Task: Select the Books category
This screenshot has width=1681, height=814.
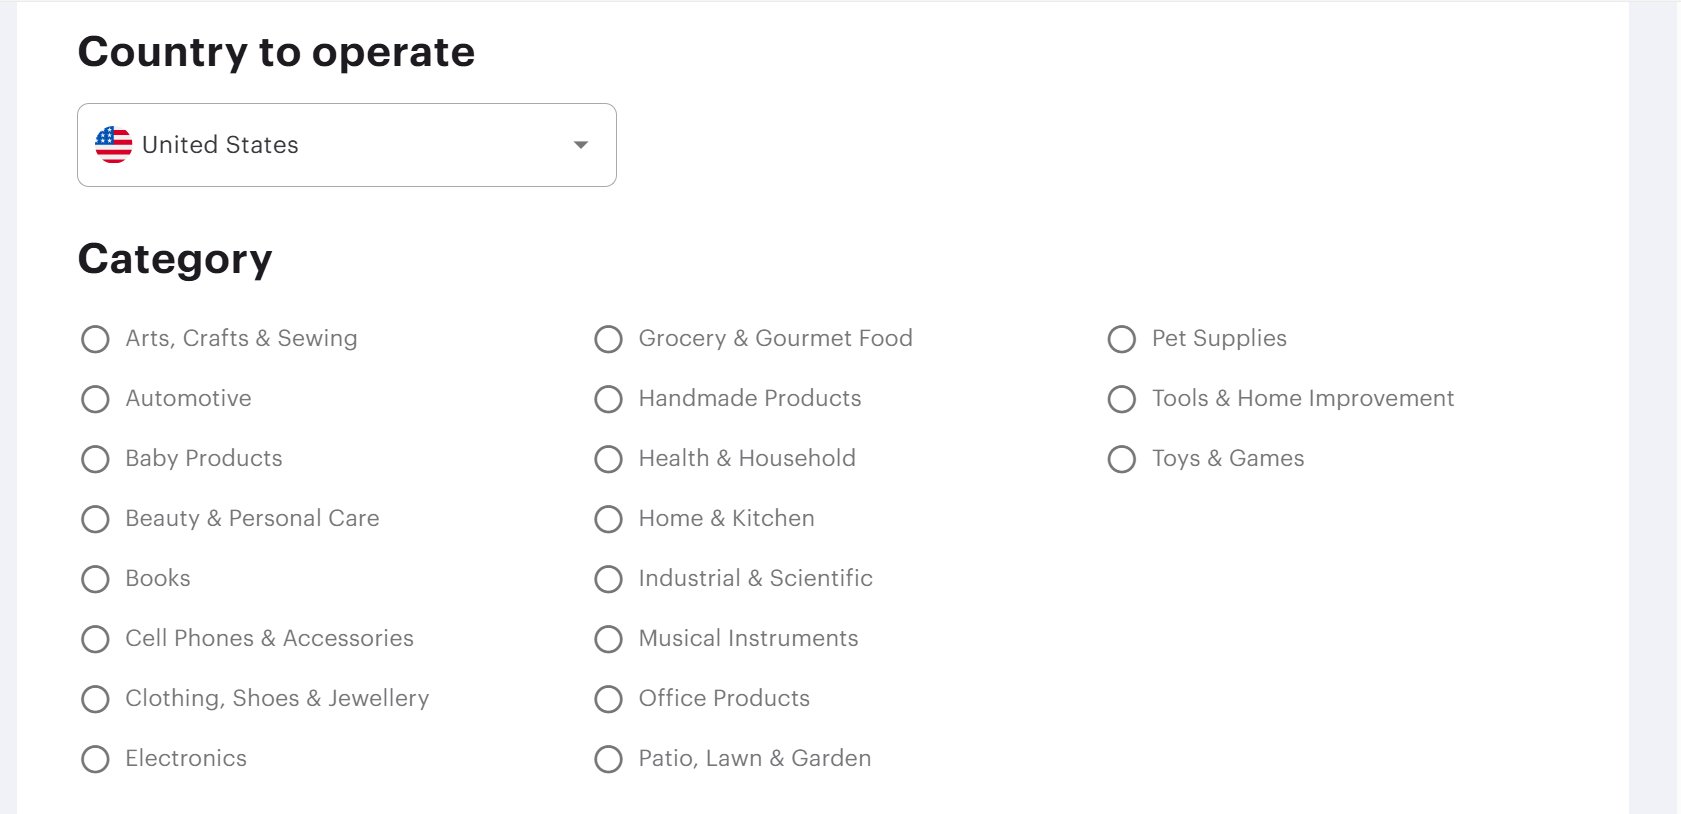Action: pos(95,579)
